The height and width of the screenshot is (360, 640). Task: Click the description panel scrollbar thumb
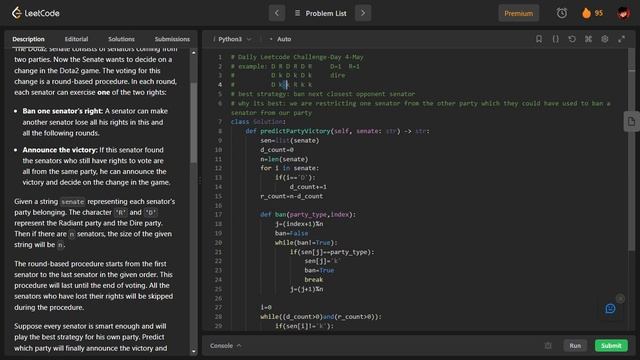pos(193,122)
